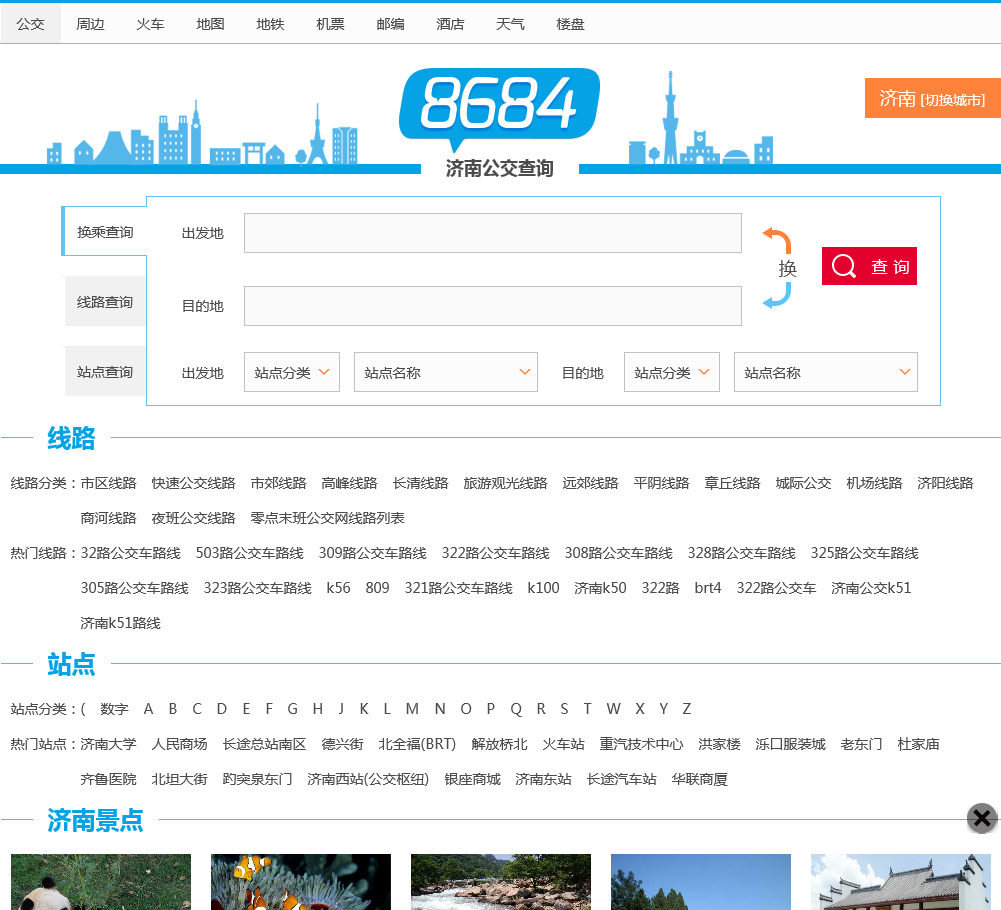Image resolution: width=1001 pixels, height=910 pixels.
Task: Select station category 数字
Action: [x=114, y=709]
